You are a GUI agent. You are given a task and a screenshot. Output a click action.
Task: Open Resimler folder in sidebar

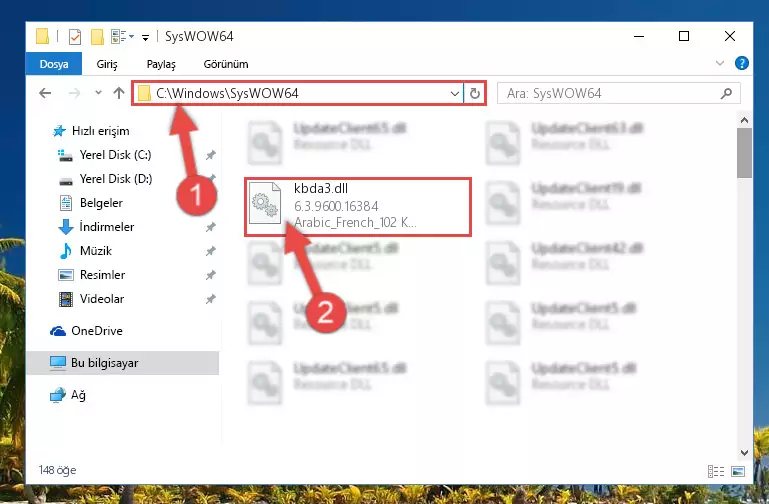102,275
